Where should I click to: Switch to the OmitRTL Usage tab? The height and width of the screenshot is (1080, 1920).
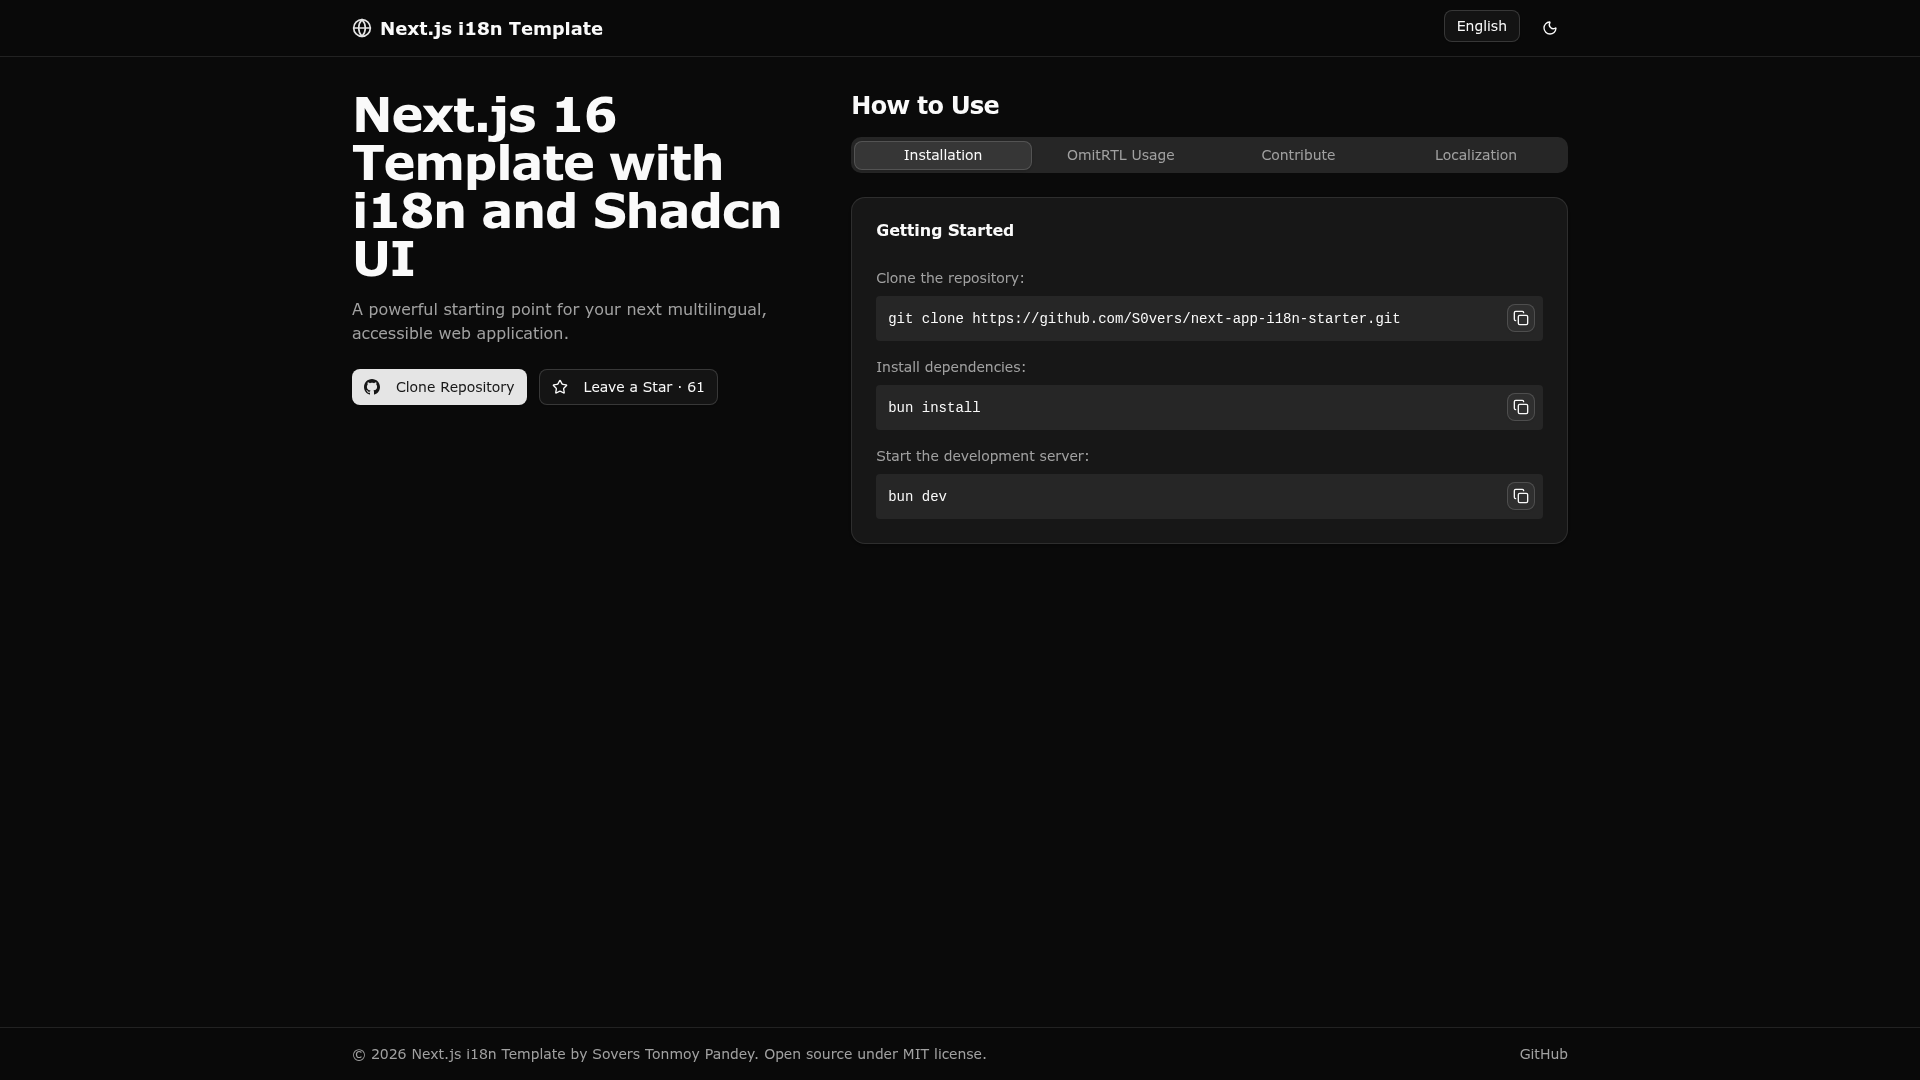pos(1120,155)
